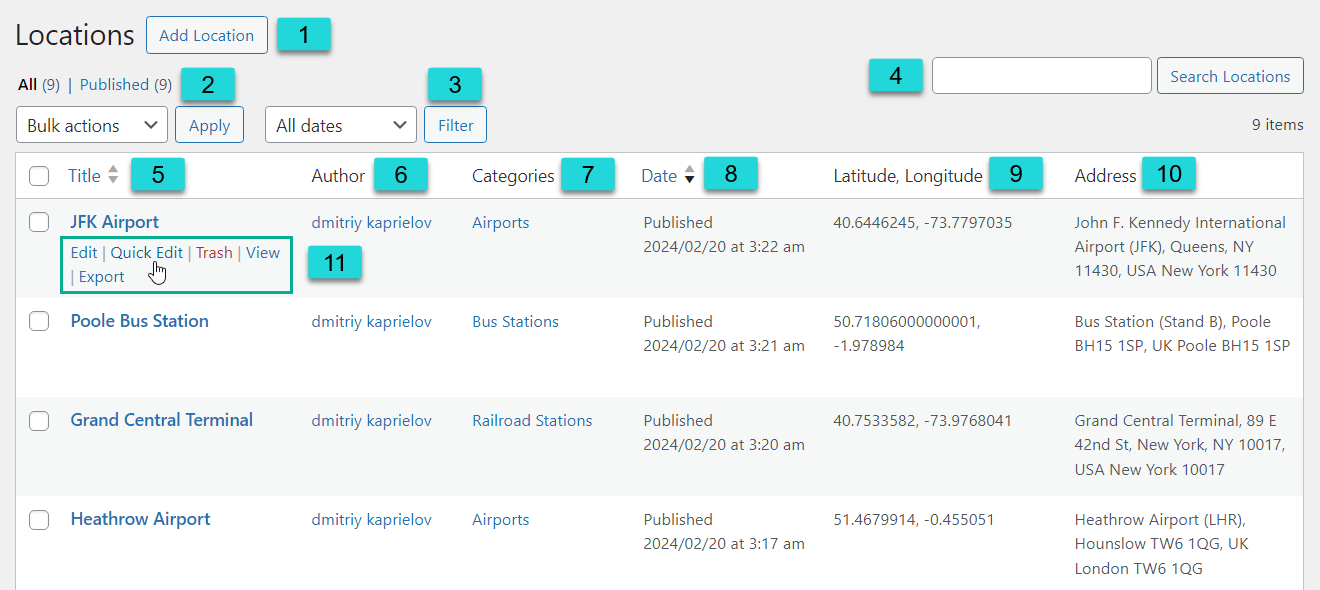
Task: Click the Poole Bus Station coordinates text
Action: point(907,333)
